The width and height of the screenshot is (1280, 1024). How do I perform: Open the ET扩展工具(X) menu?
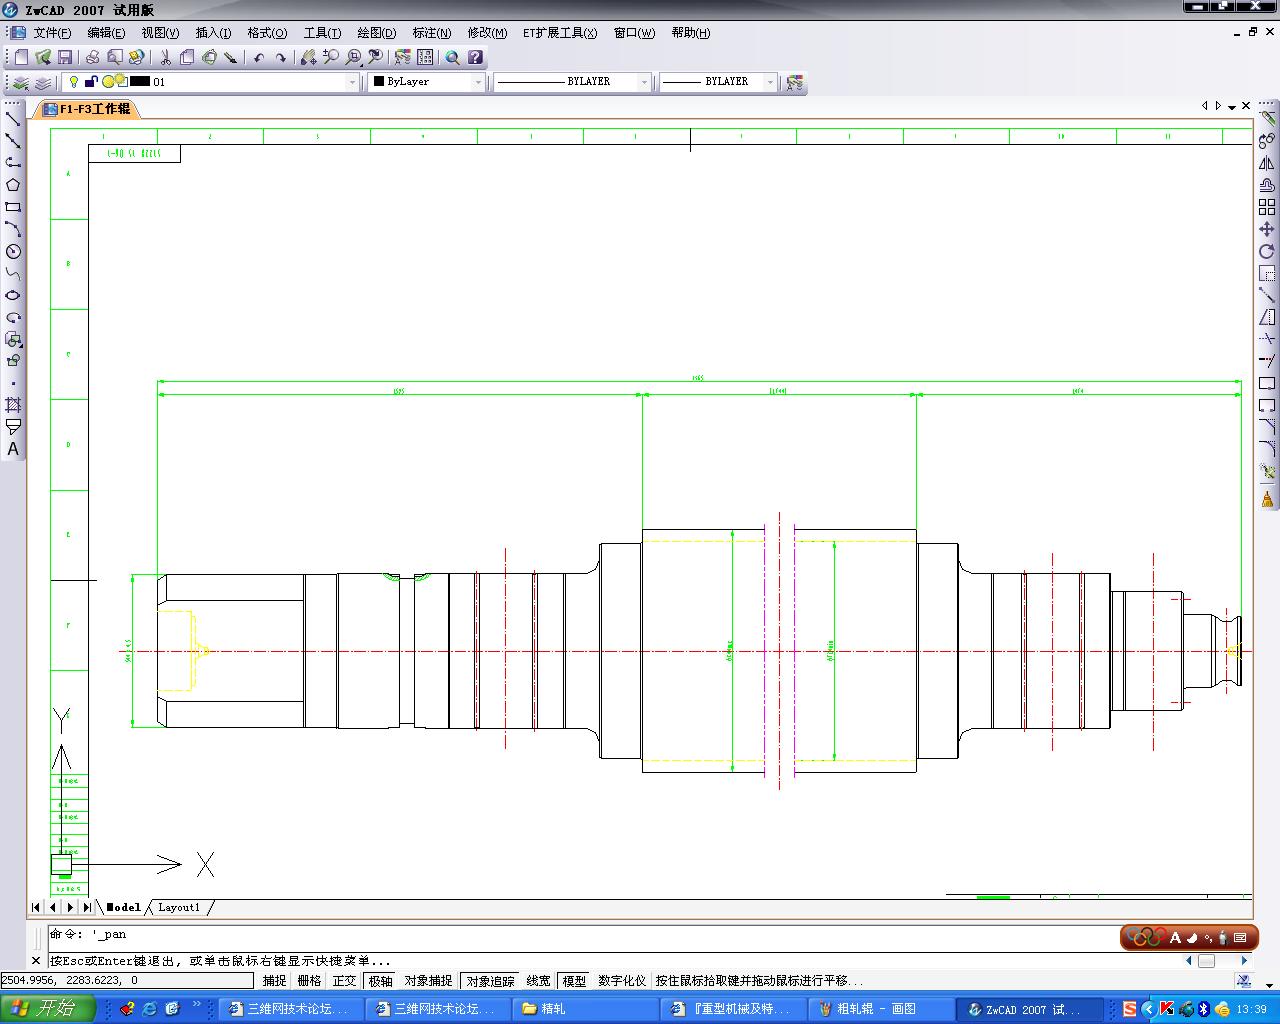tap(560, 33)
